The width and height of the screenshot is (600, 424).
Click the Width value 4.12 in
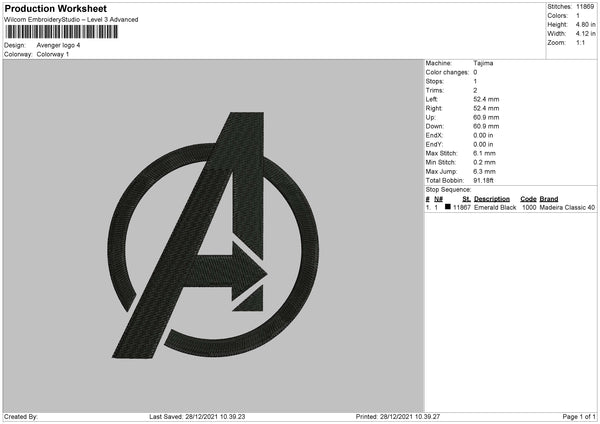[x=585, y=34]
